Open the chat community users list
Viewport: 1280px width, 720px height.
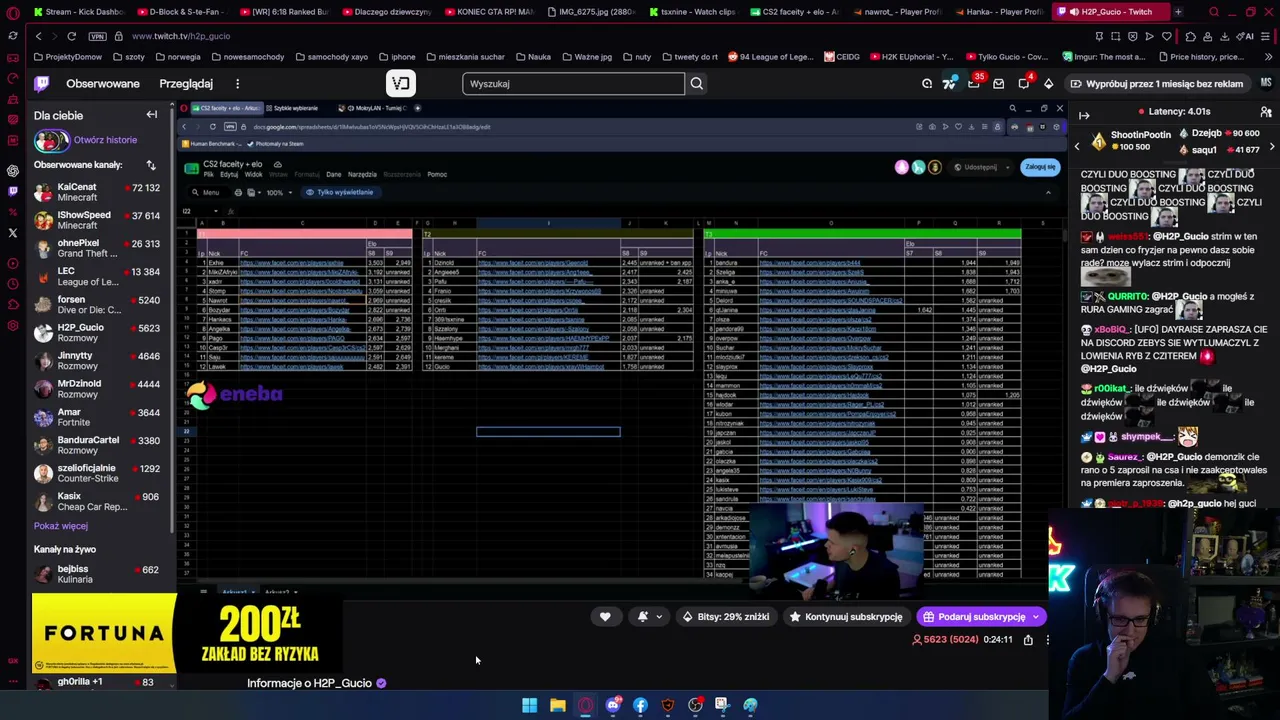pyautogui.click(x=1266, y=112)
